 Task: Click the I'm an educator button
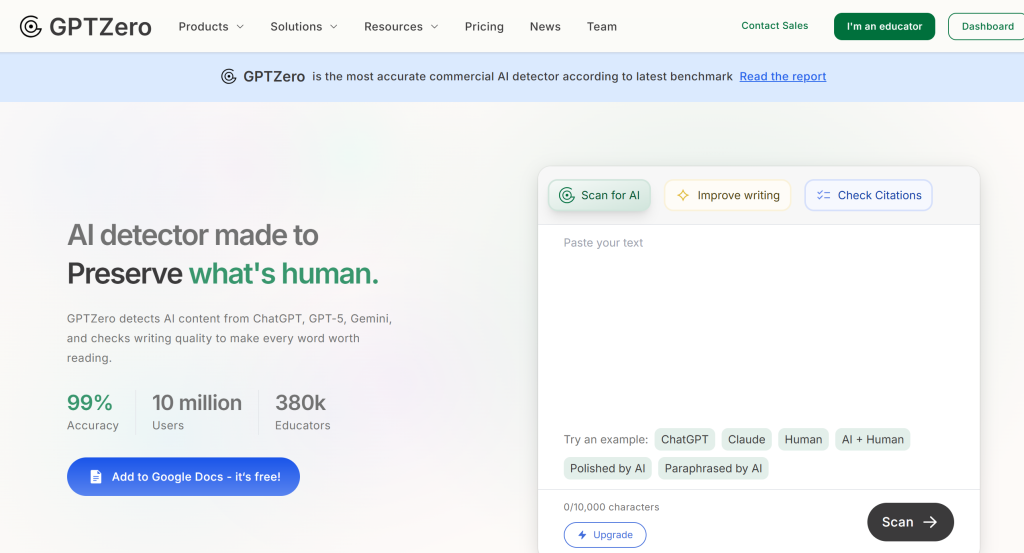884,26
